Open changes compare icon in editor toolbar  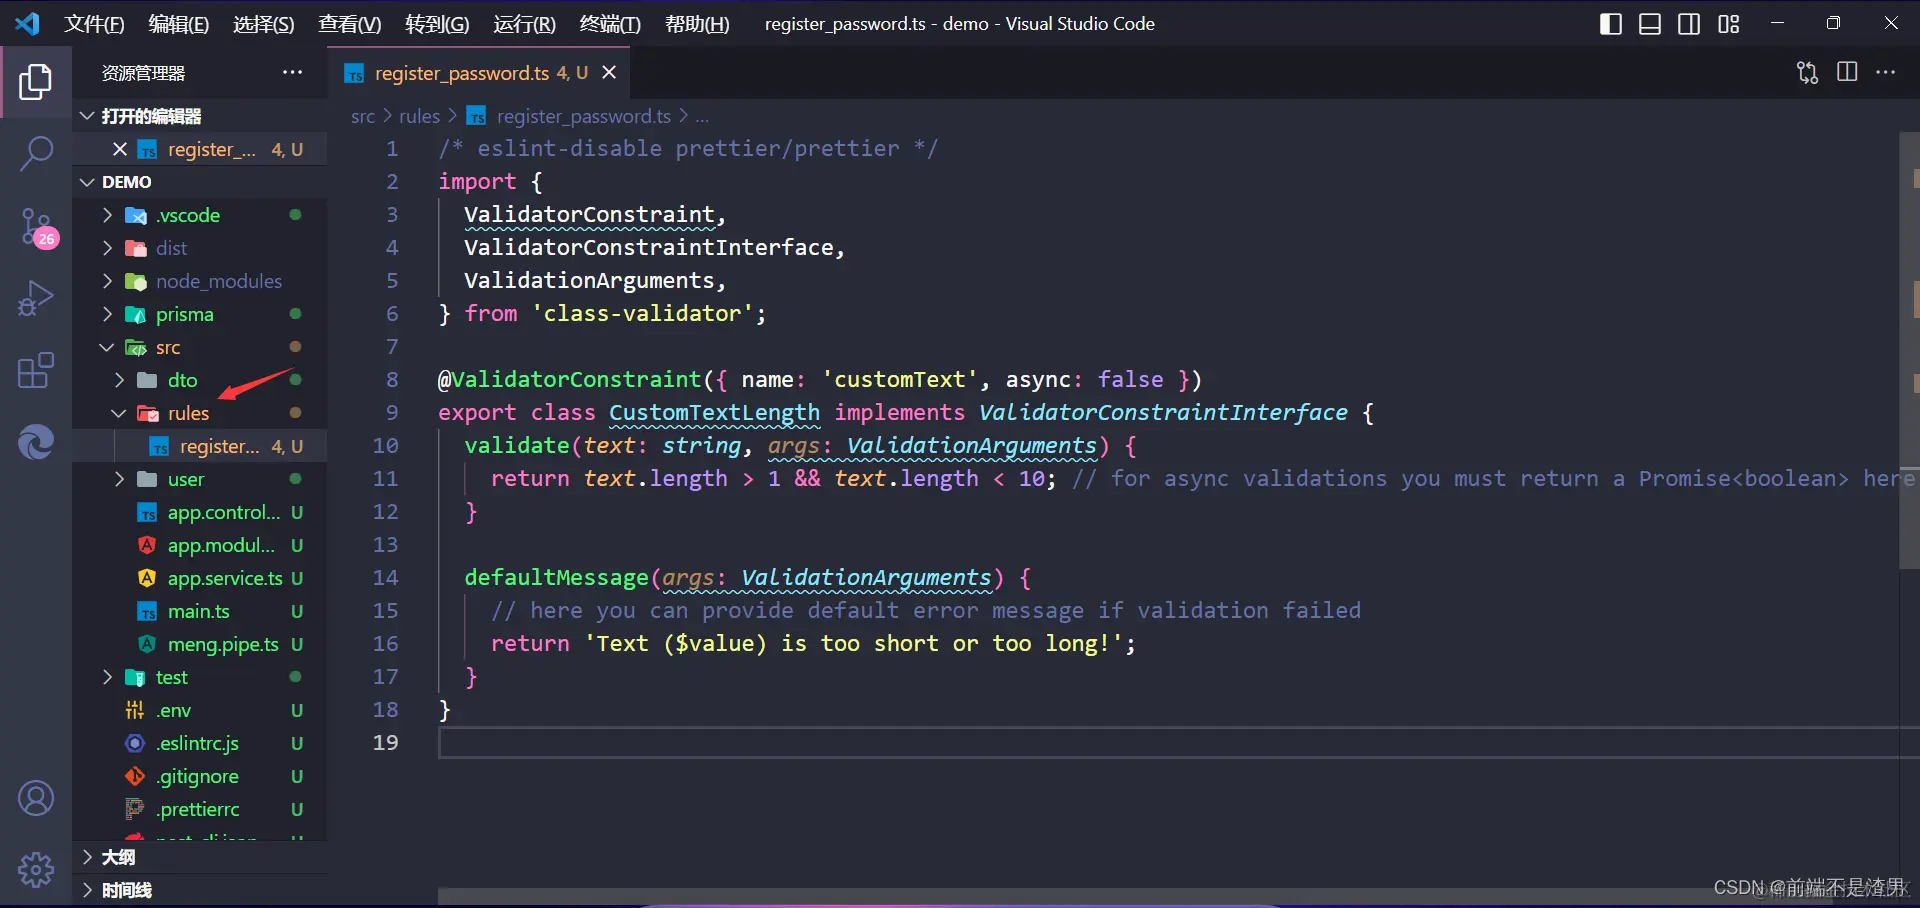point(1807,72)
